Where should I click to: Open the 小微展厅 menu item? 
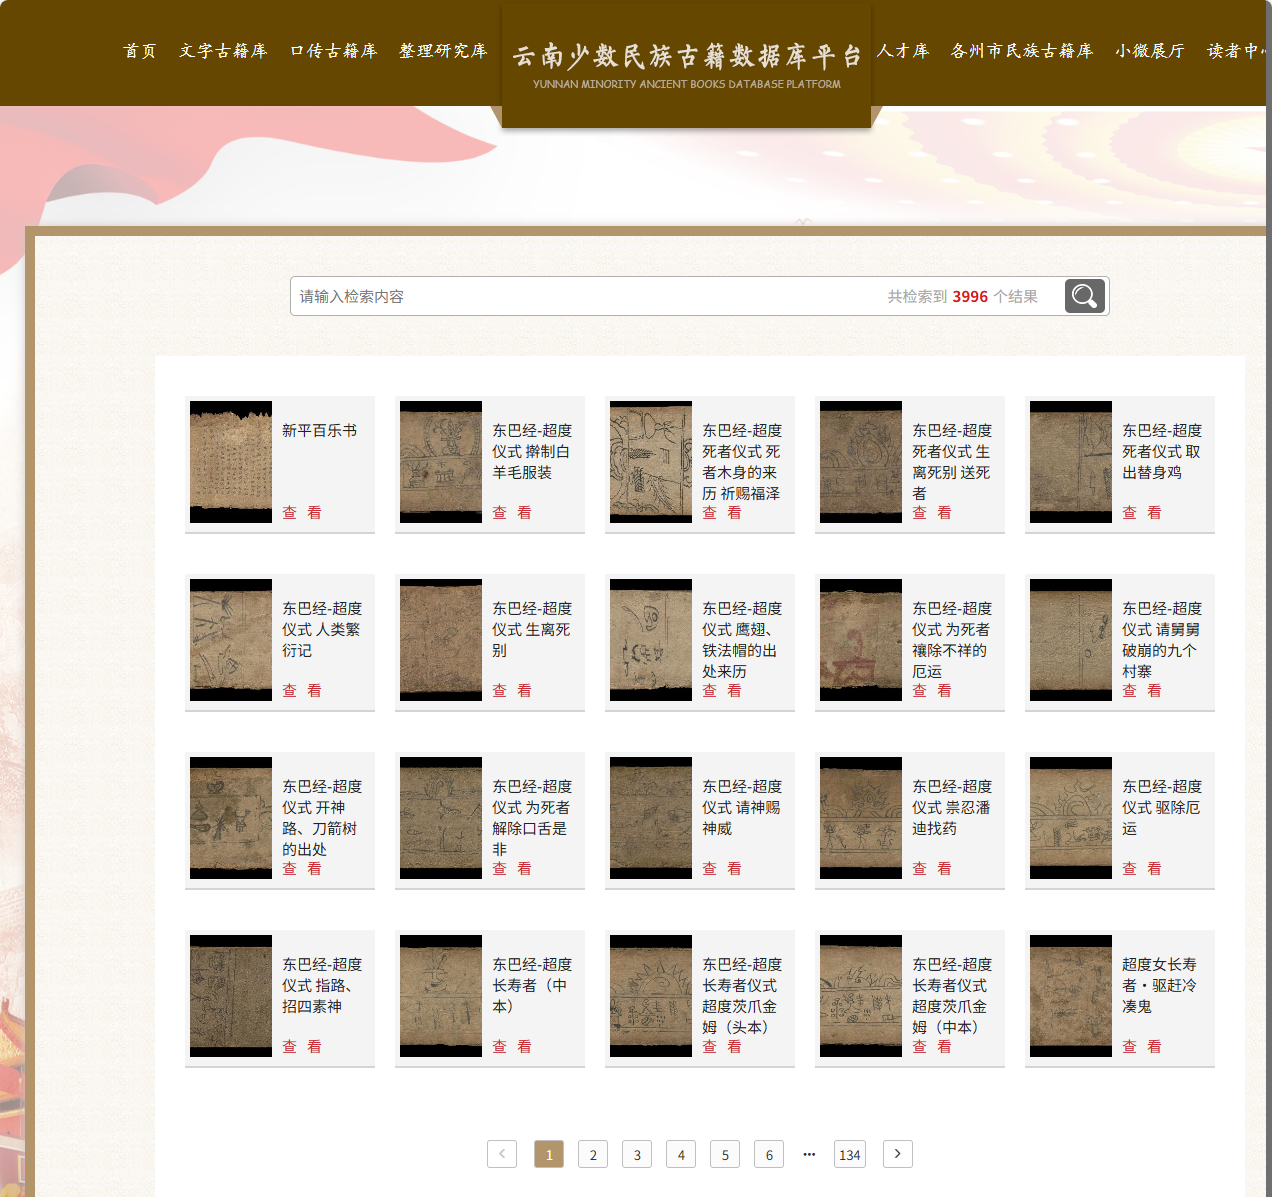coord(1149,51)
